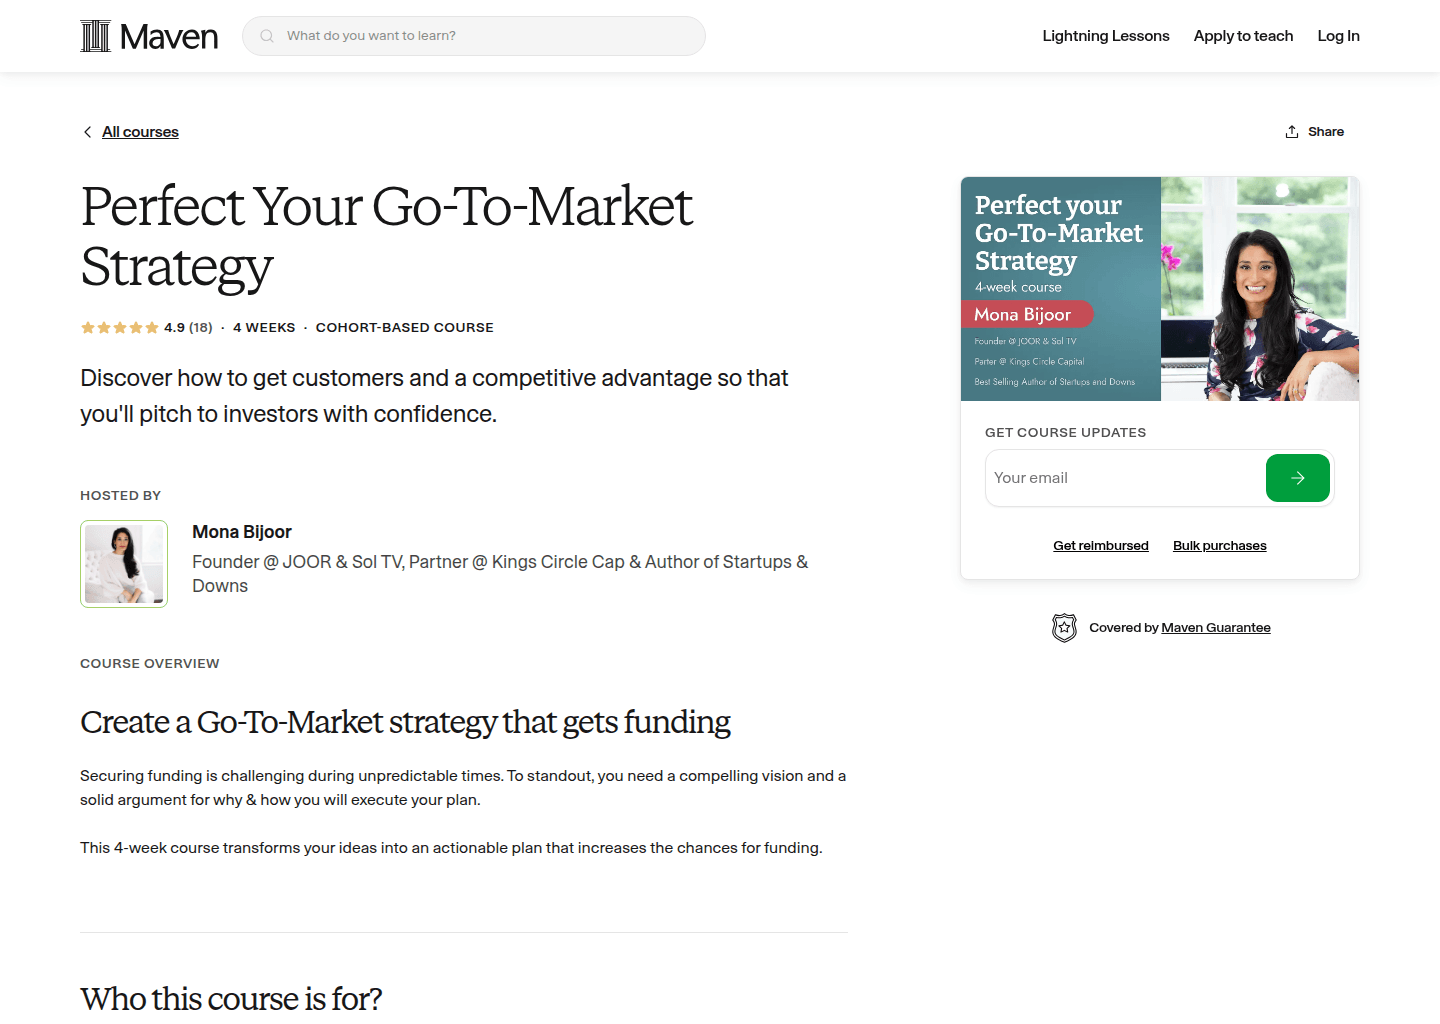1440x1024 pixels.
Task: Click the Get reimbursed link
Action: [x=1100, y=545]
